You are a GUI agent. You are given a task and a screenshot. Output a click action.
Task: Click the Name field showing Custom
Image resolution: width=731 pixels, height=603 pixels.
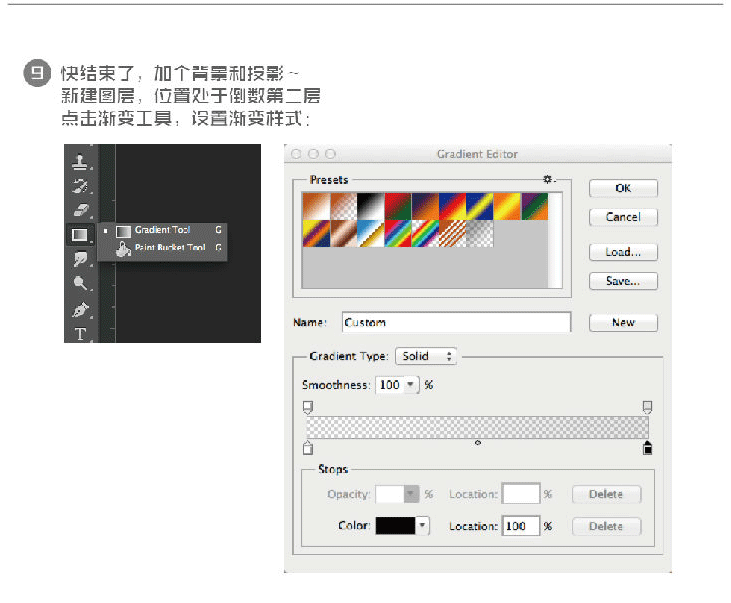click(456, 322)
